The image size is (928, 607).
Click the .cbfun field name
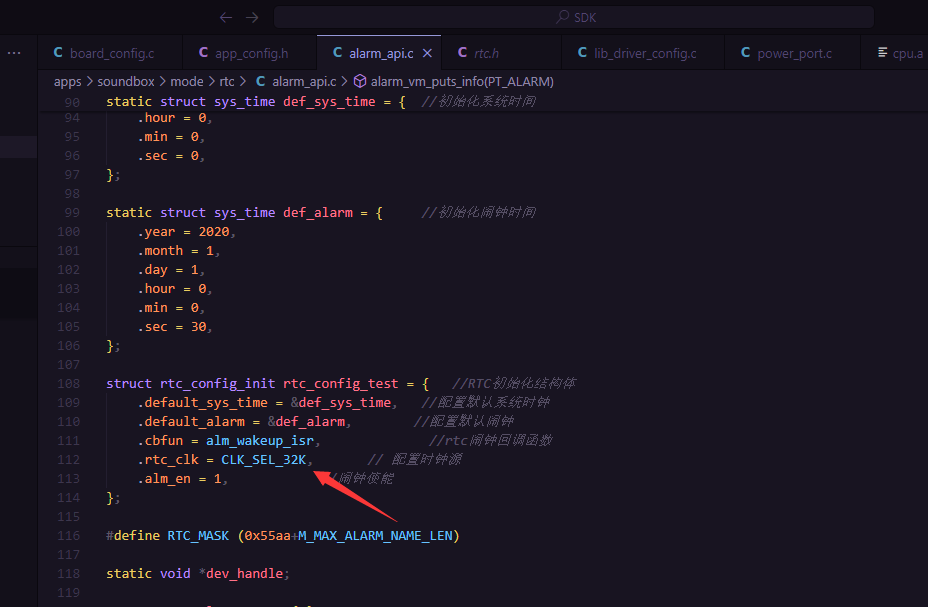tap(160, 441)
